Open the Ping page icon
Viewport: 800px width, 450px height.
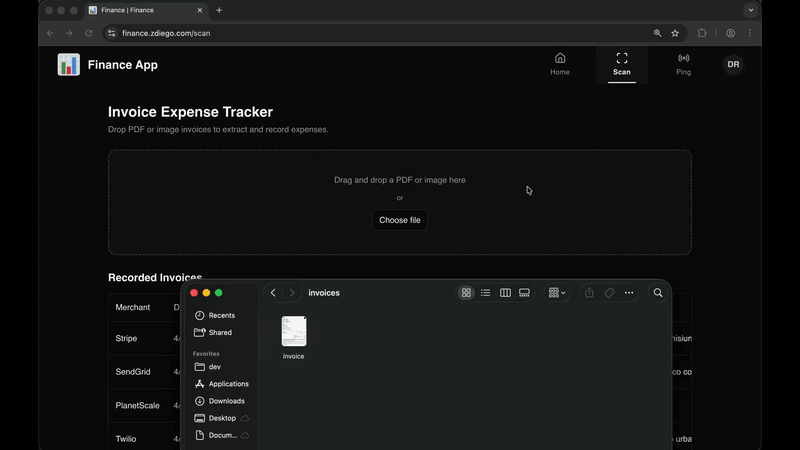tap(683, 59)
